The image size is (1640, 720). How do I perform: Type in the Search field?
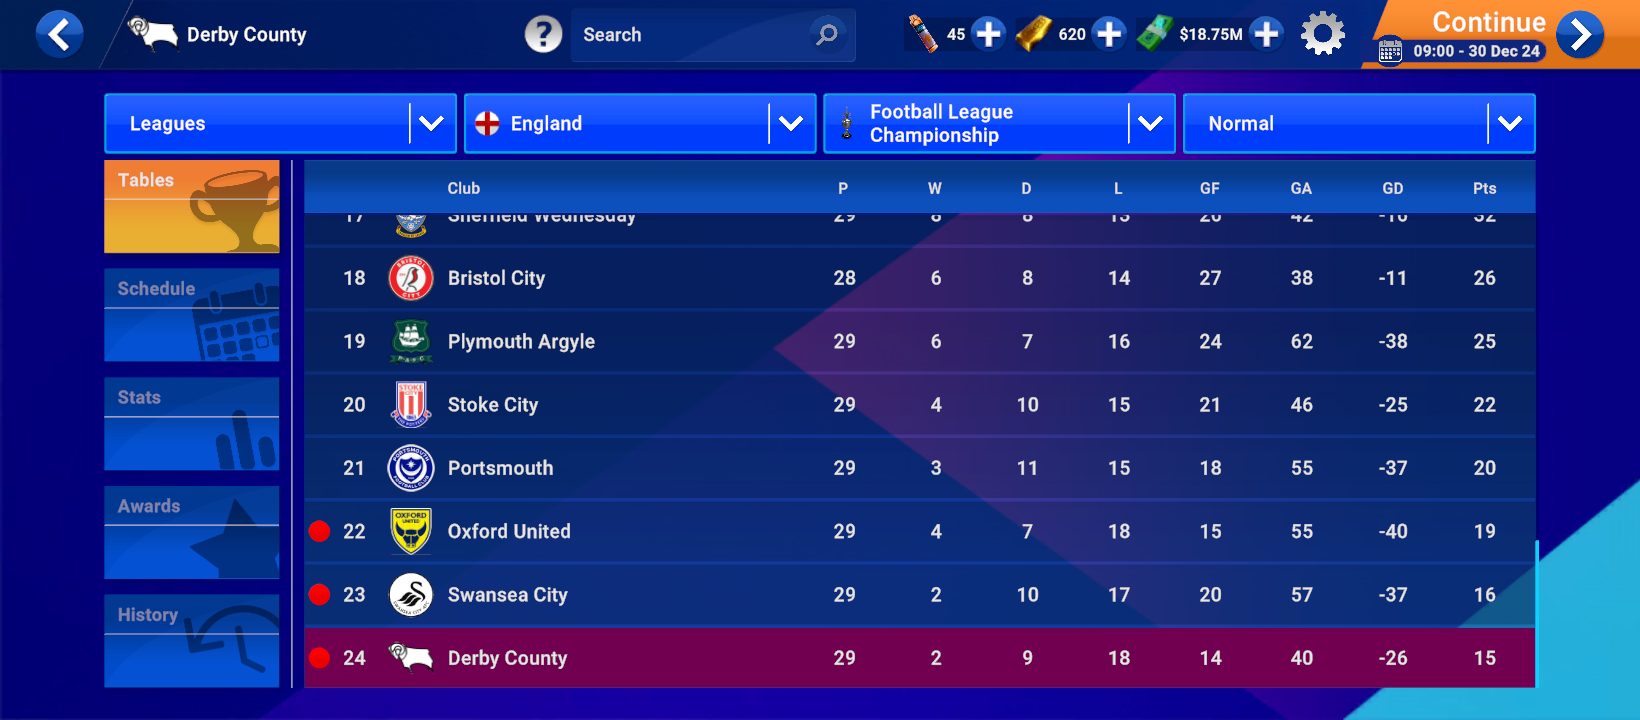point(690,35)
